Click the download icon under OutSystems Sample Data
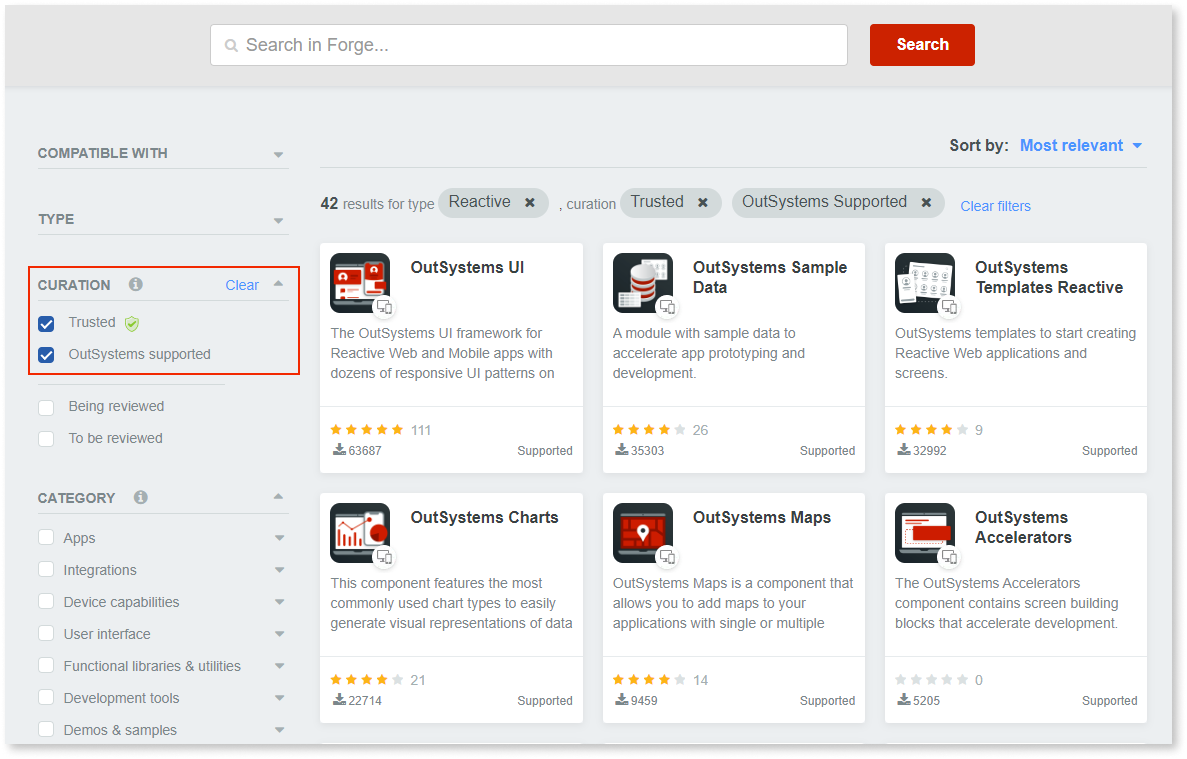1187x759 pixels. 622,450
